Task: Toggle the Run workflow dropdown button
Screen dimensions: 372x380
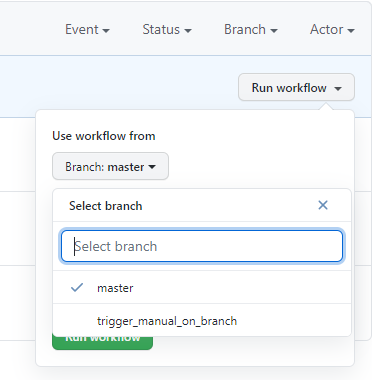Action: (296, 88)
